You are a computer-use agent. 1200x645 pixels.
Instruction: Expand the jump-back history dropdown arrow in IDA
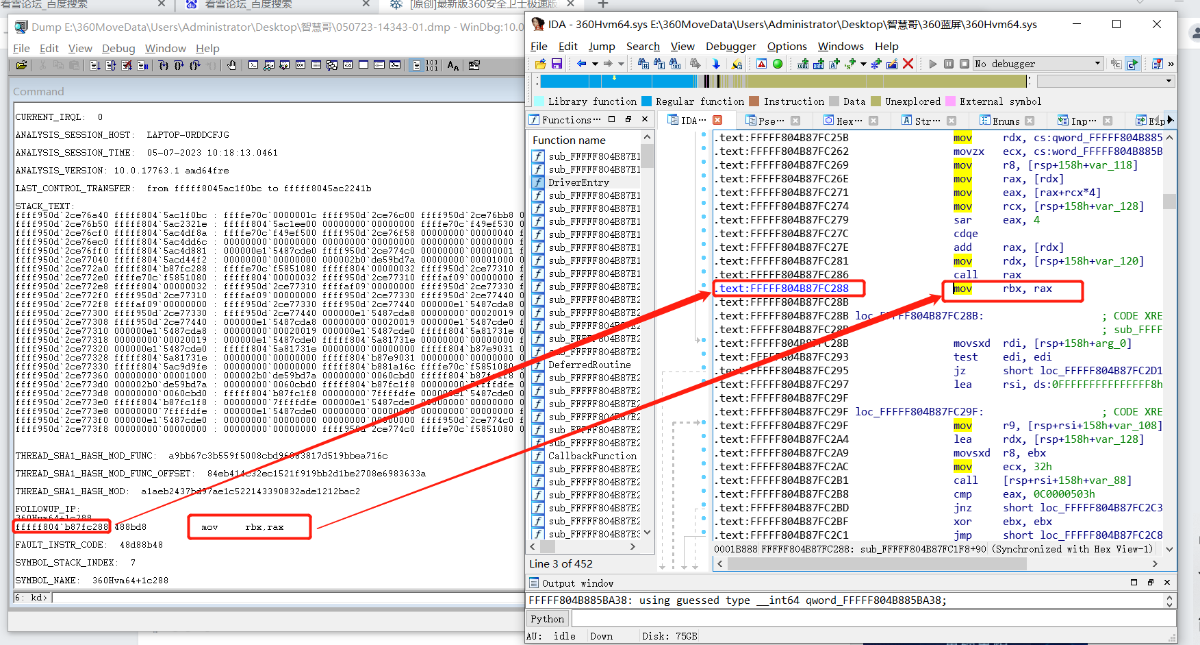(595, 63)
